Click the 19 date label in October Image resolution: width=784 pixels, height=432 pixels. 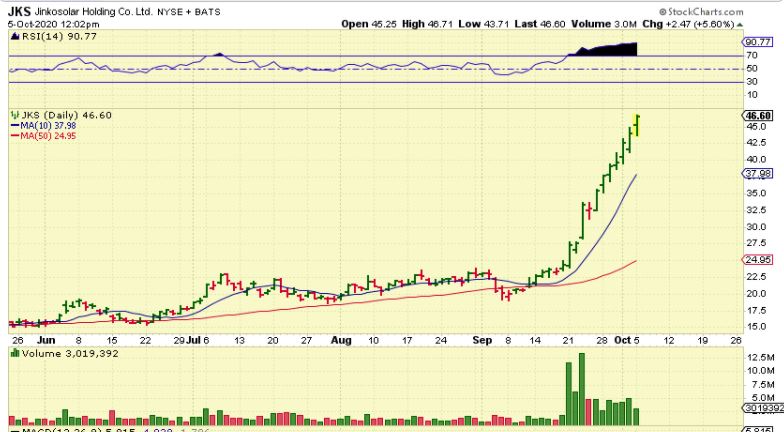point(702,340)
